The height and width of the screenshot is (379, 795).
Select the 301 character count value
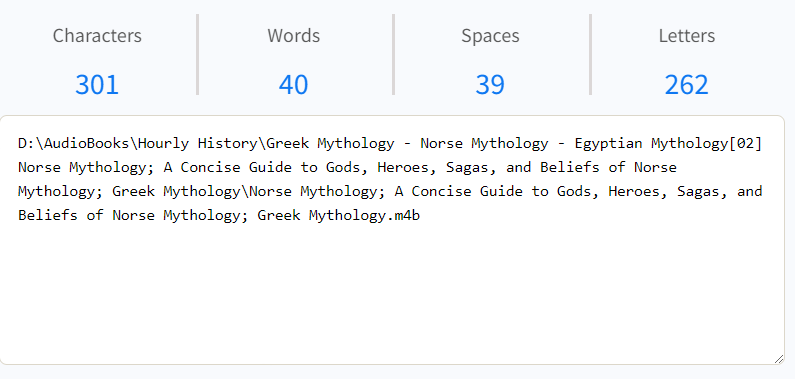(97, 84)
